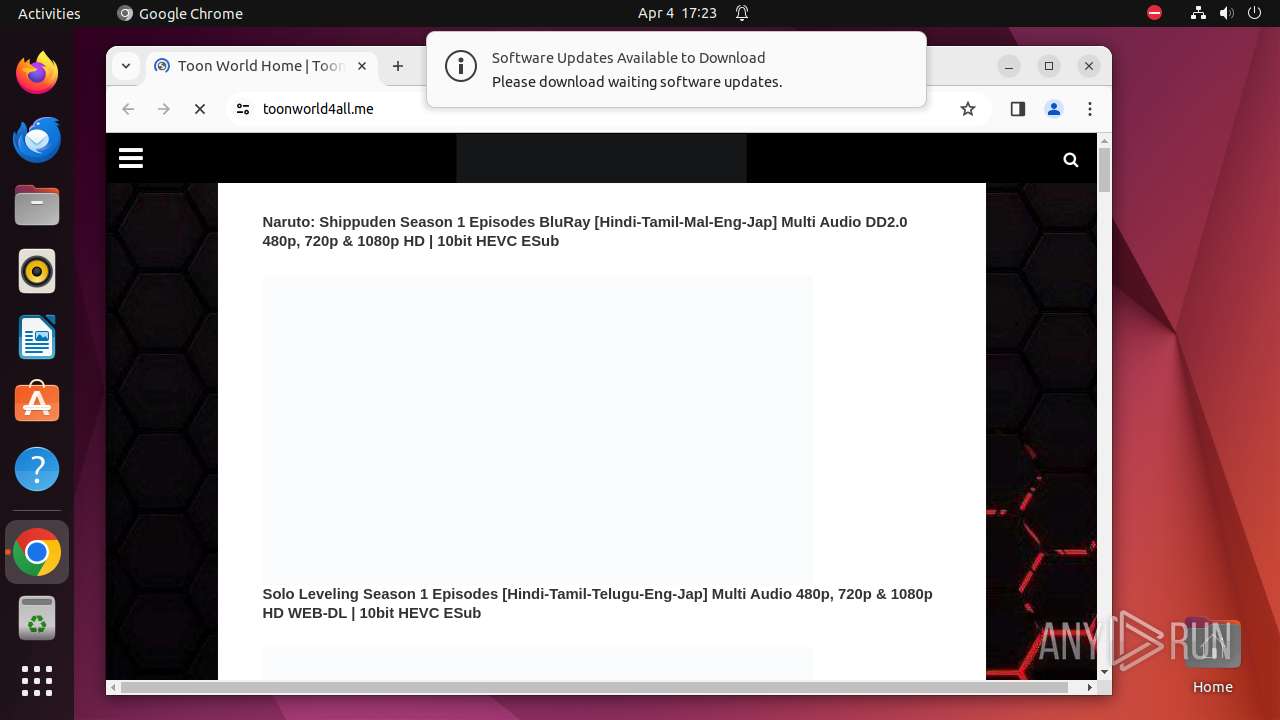Open Files manager from the dock
Screen dimensions: 1280x720
[37, 205]
